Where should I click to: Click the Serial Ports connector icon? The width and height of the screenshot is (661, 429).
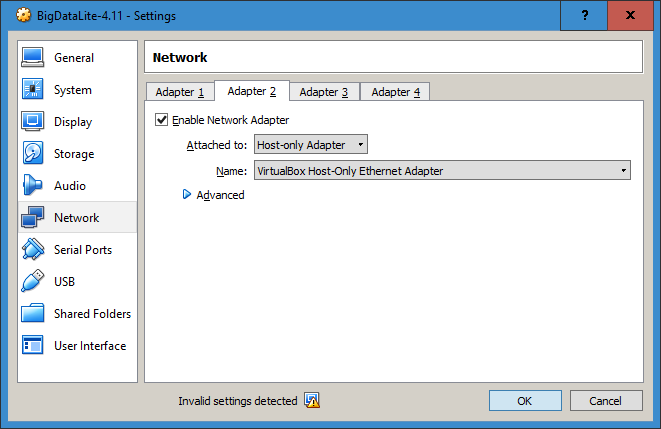[x=32, y=249]
